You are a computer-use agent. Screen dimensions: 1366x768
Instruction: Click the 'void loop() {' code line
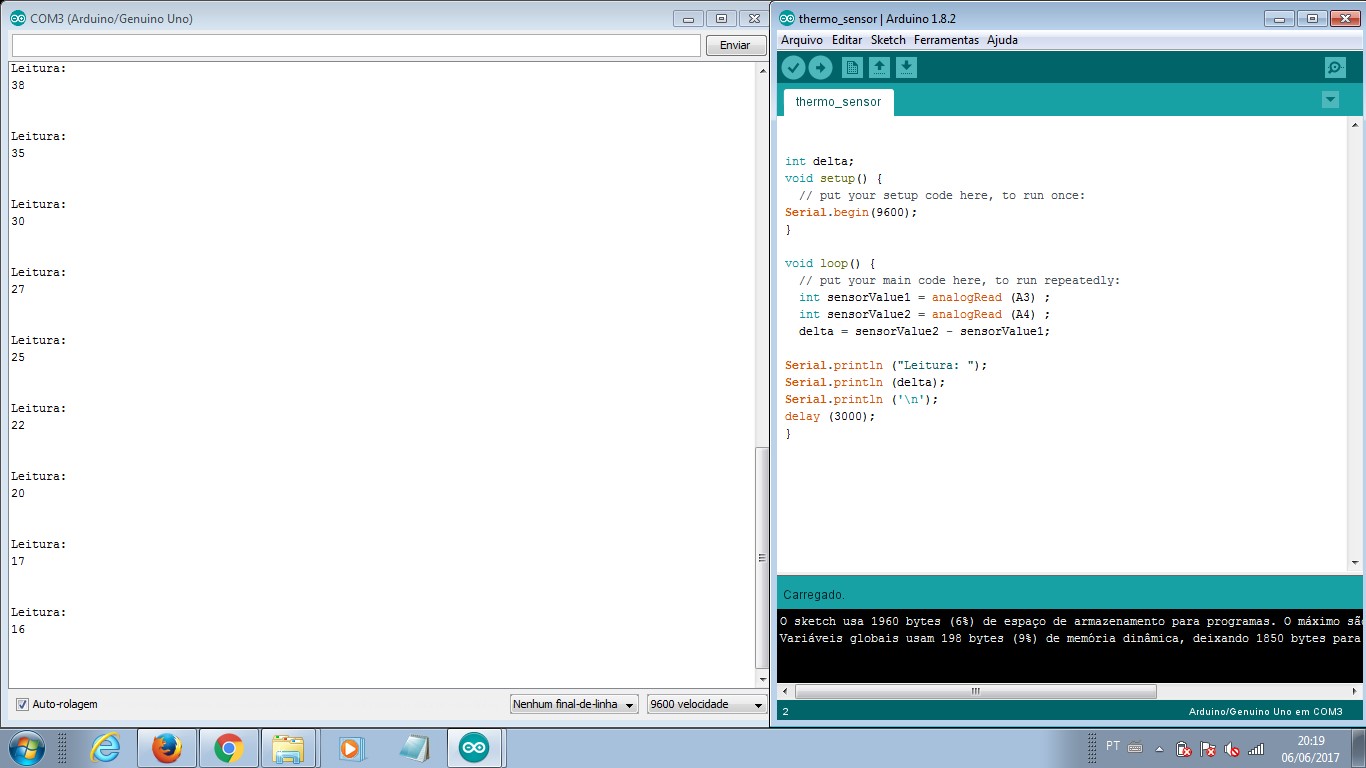pos(830,263)
